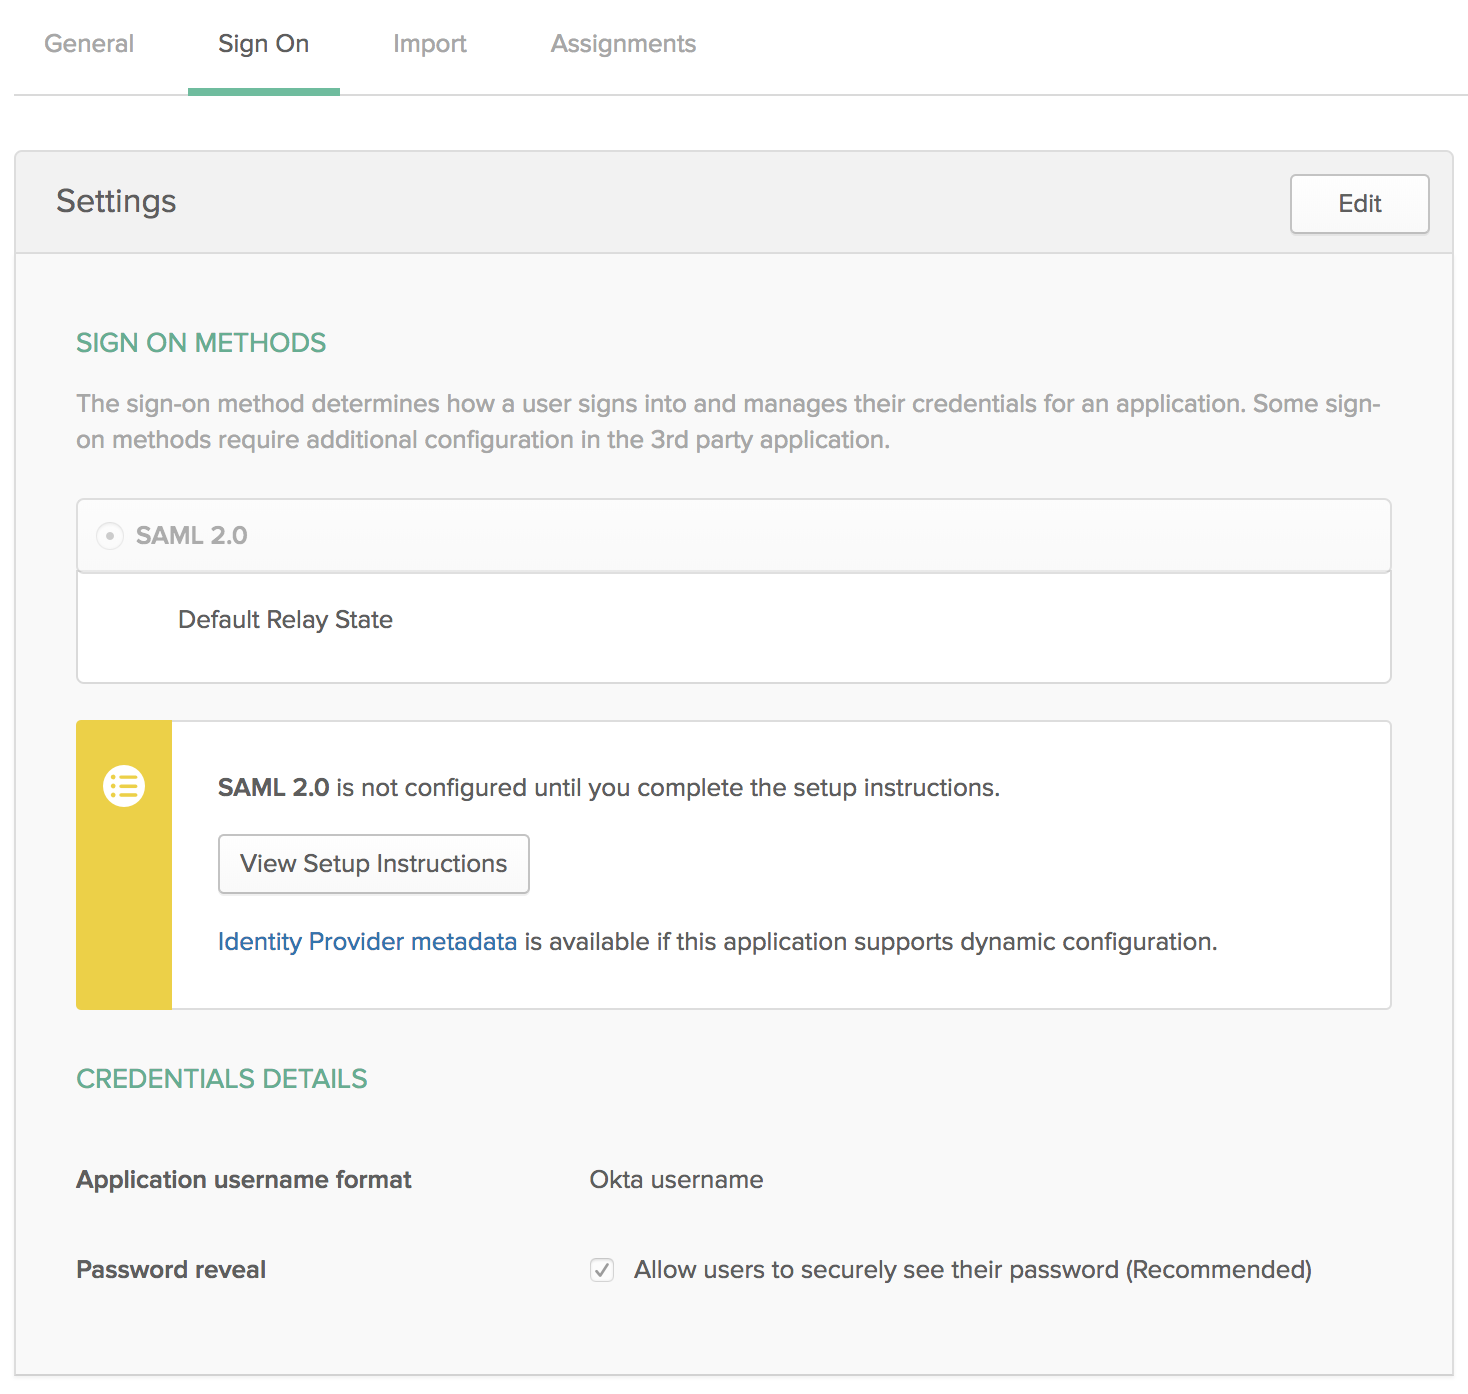Toggle the password reveal checkbox
This screenshot has height=1394, width=1468.
[x=602, y=1270]
